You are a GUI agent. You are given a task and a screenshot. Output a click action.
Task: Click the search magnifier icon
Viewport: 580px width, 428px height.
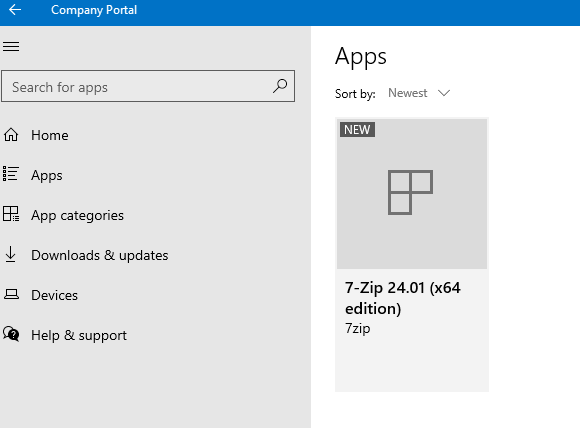(280, 86)
